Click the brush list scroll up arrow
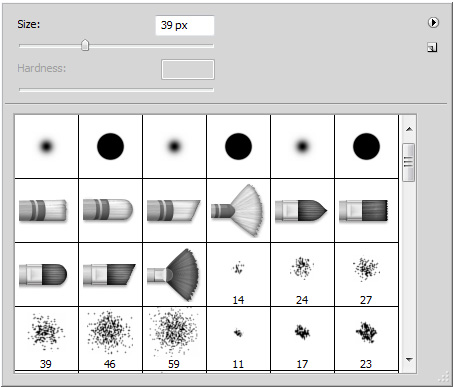 (x=409, y=129)
